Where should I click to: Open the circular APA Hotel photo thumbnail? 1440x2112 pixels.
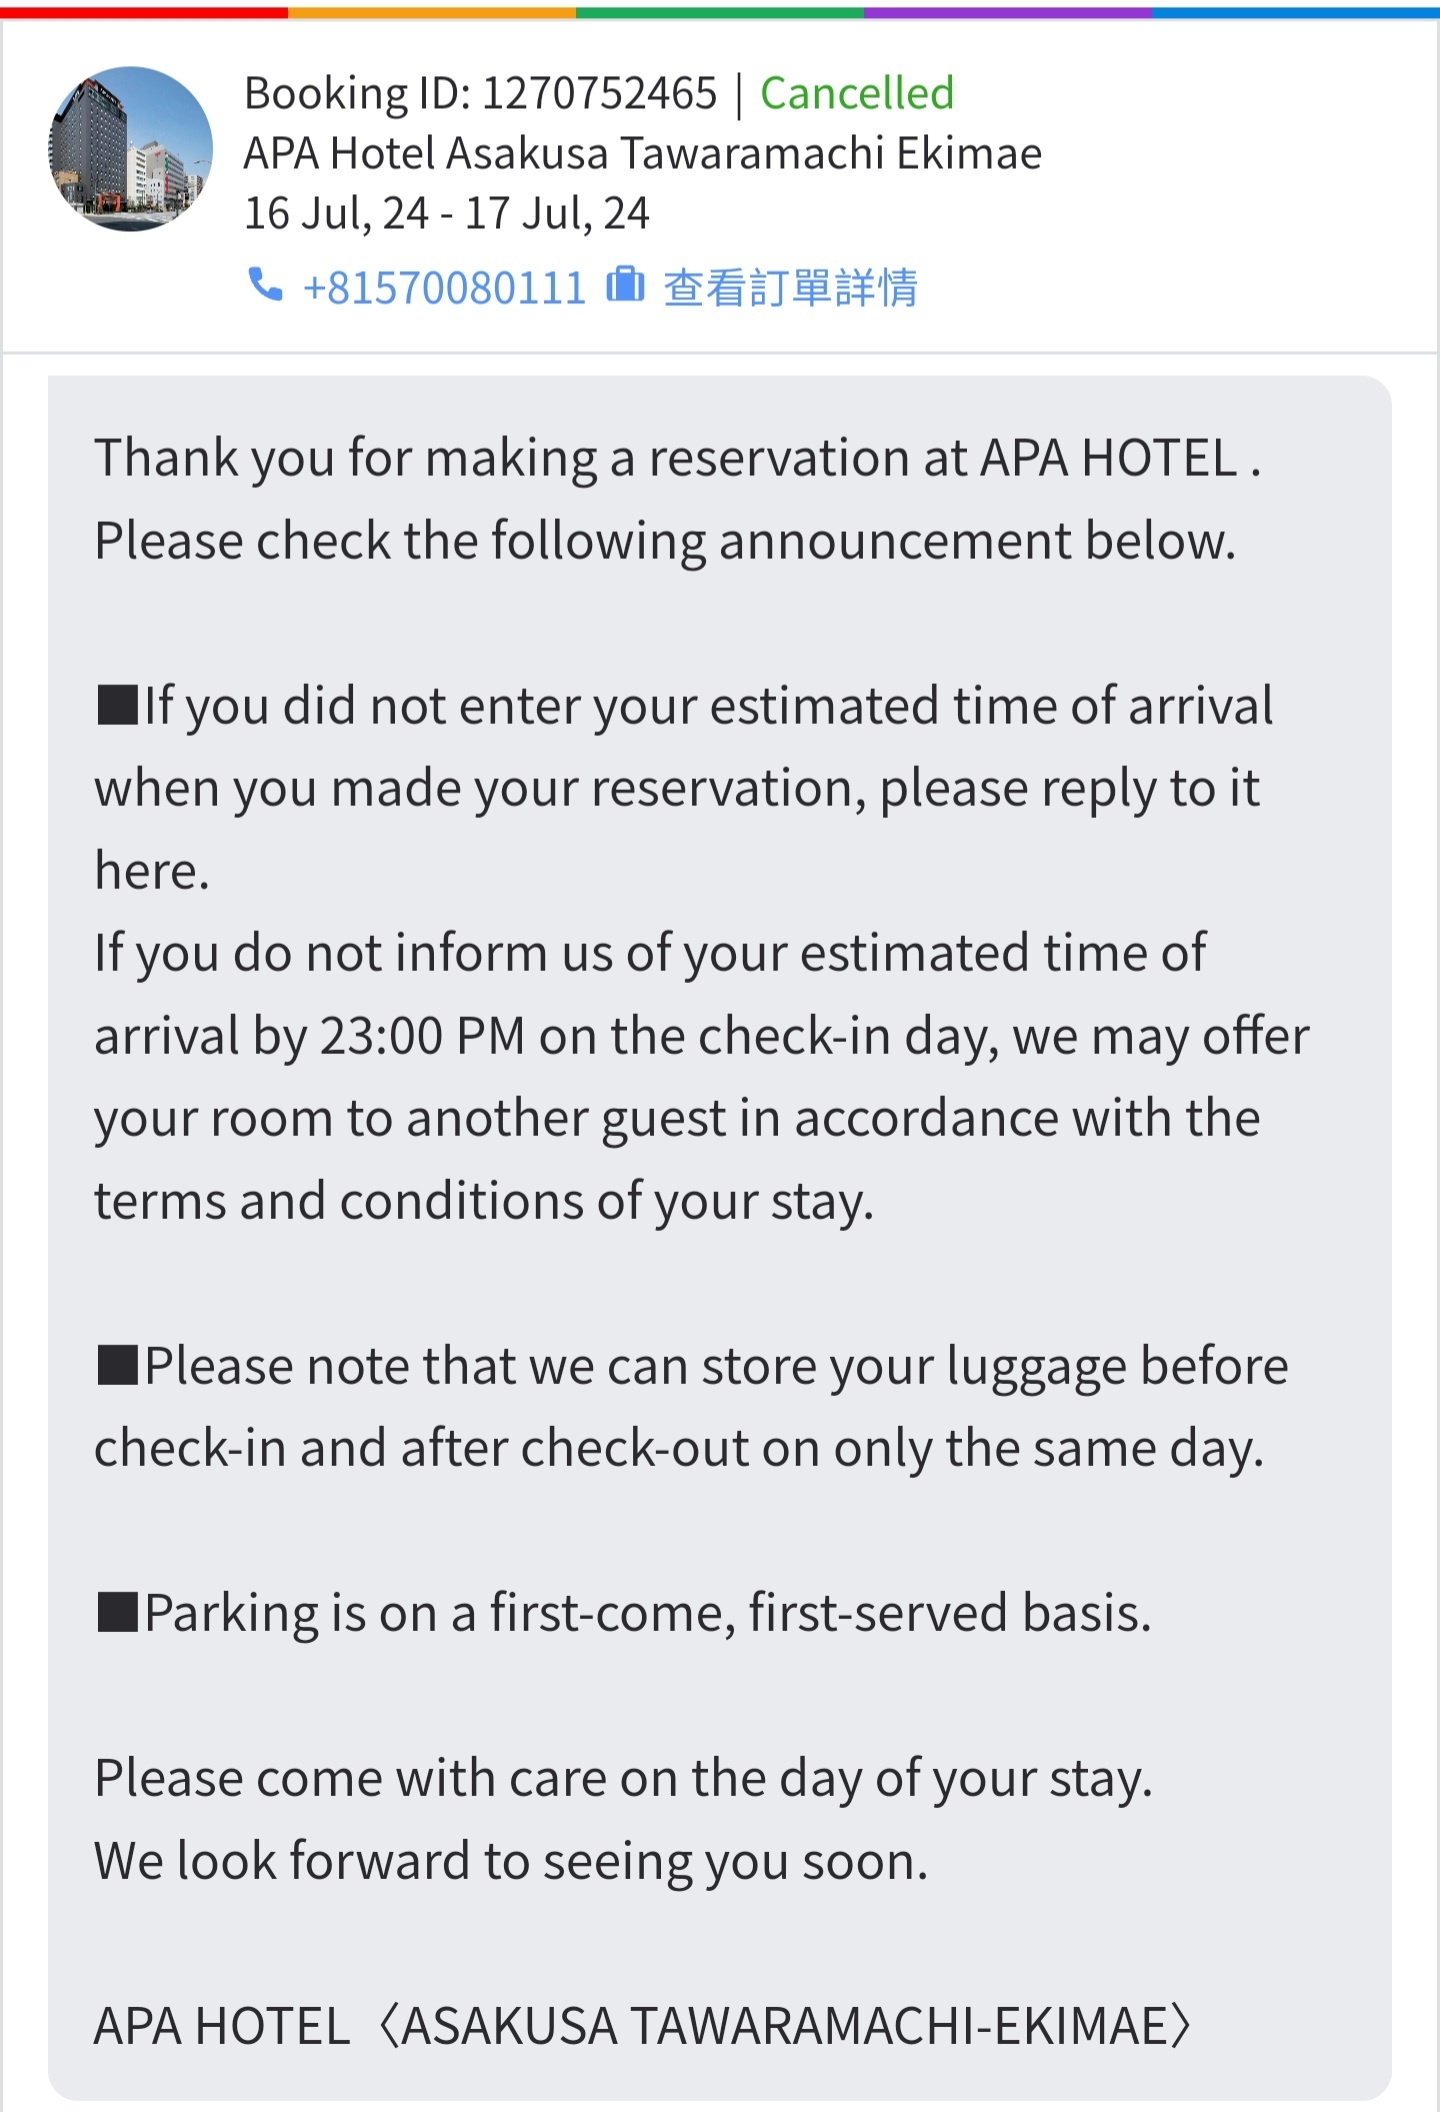point(131,150)
